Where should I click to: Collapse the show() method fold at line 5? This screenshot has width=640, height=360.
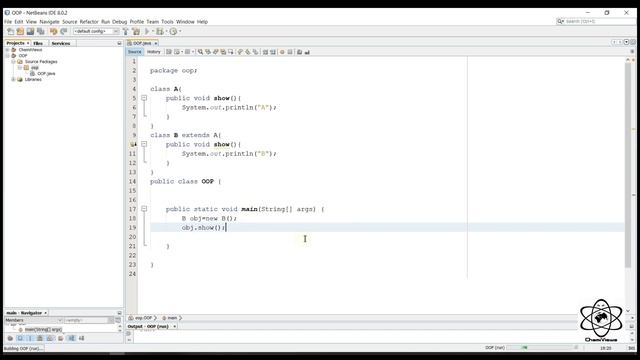(144, 98)
